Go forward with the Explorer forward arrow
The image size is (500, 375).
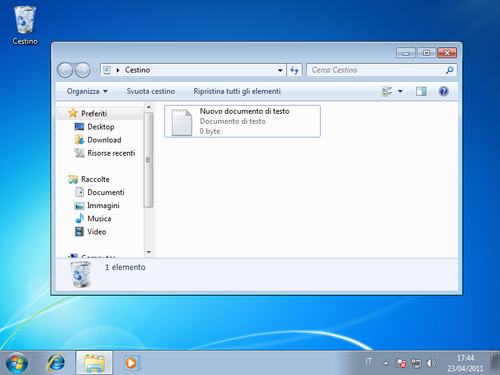coord(82,70)
